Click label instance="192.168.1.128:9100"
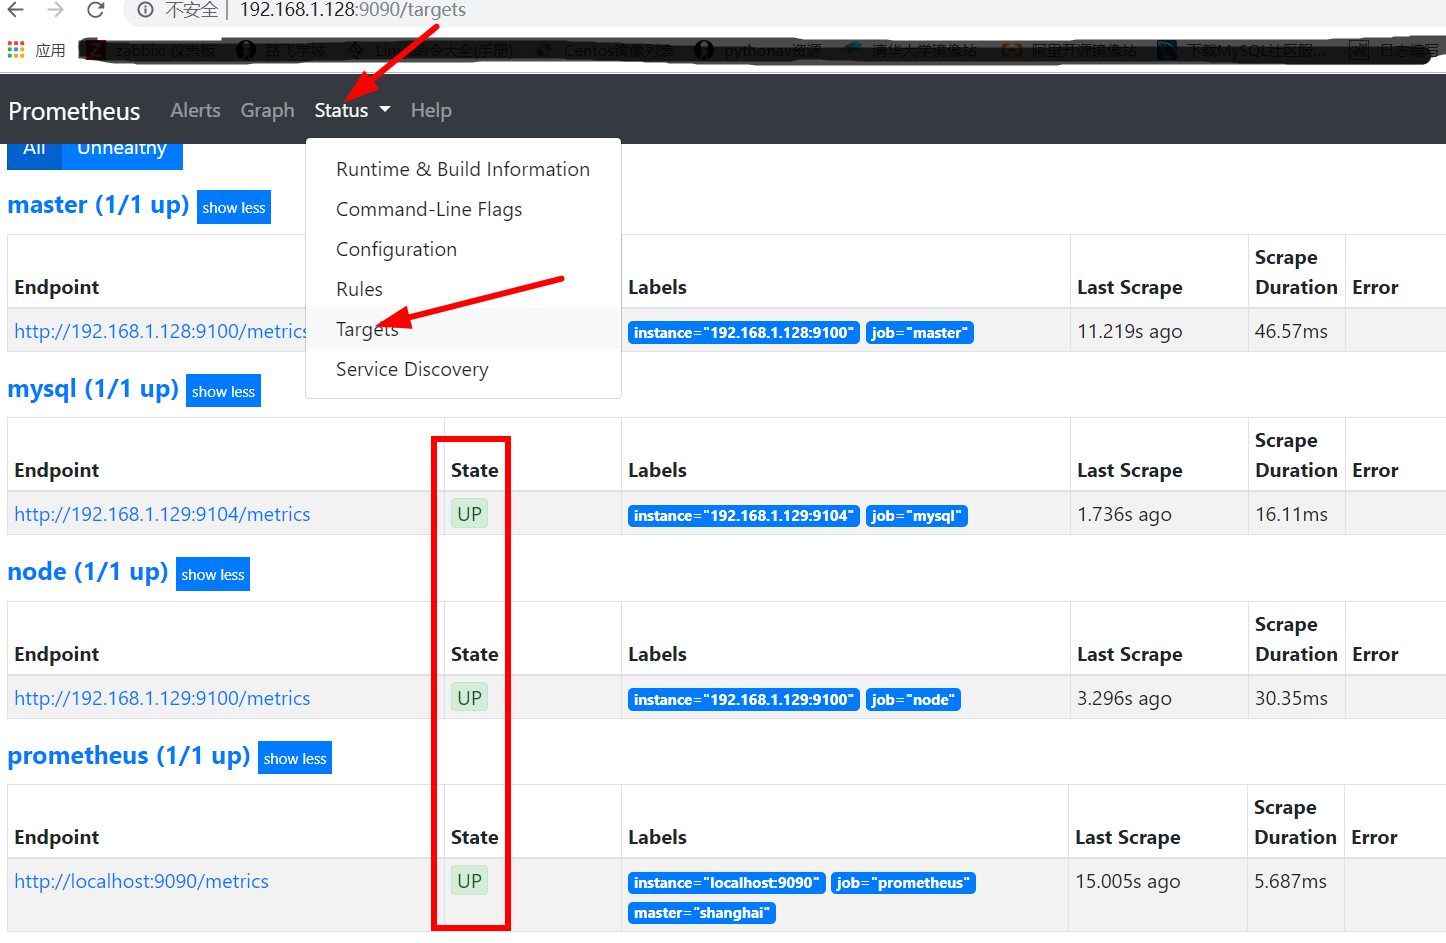Viewport: 1446px width, 943px height. [744, 333]
